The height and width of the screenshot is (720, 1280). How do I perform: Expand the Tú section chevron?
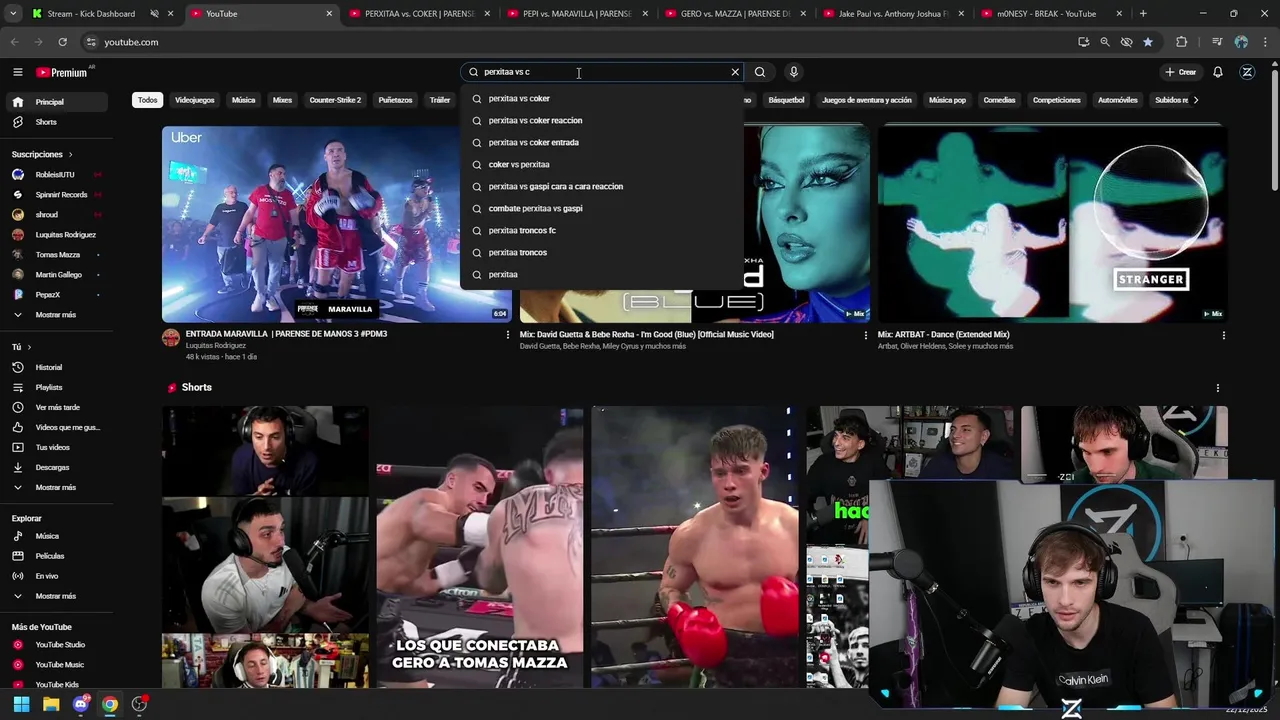pos(29,347)
